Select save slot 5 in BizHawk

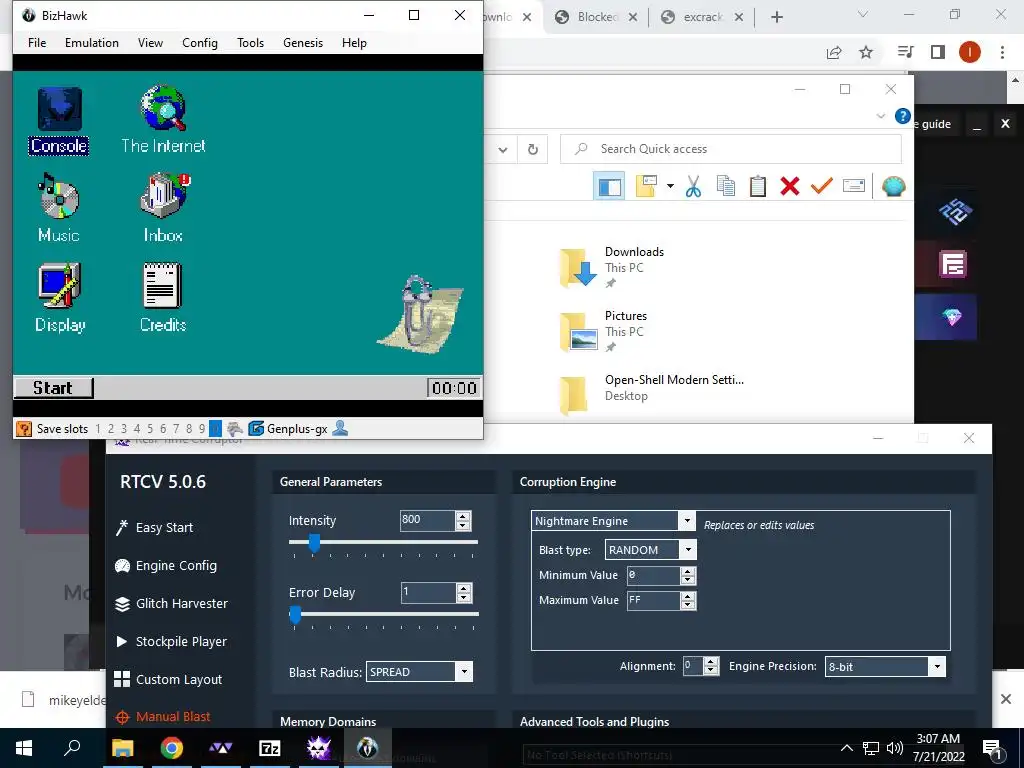coord(150,428)
